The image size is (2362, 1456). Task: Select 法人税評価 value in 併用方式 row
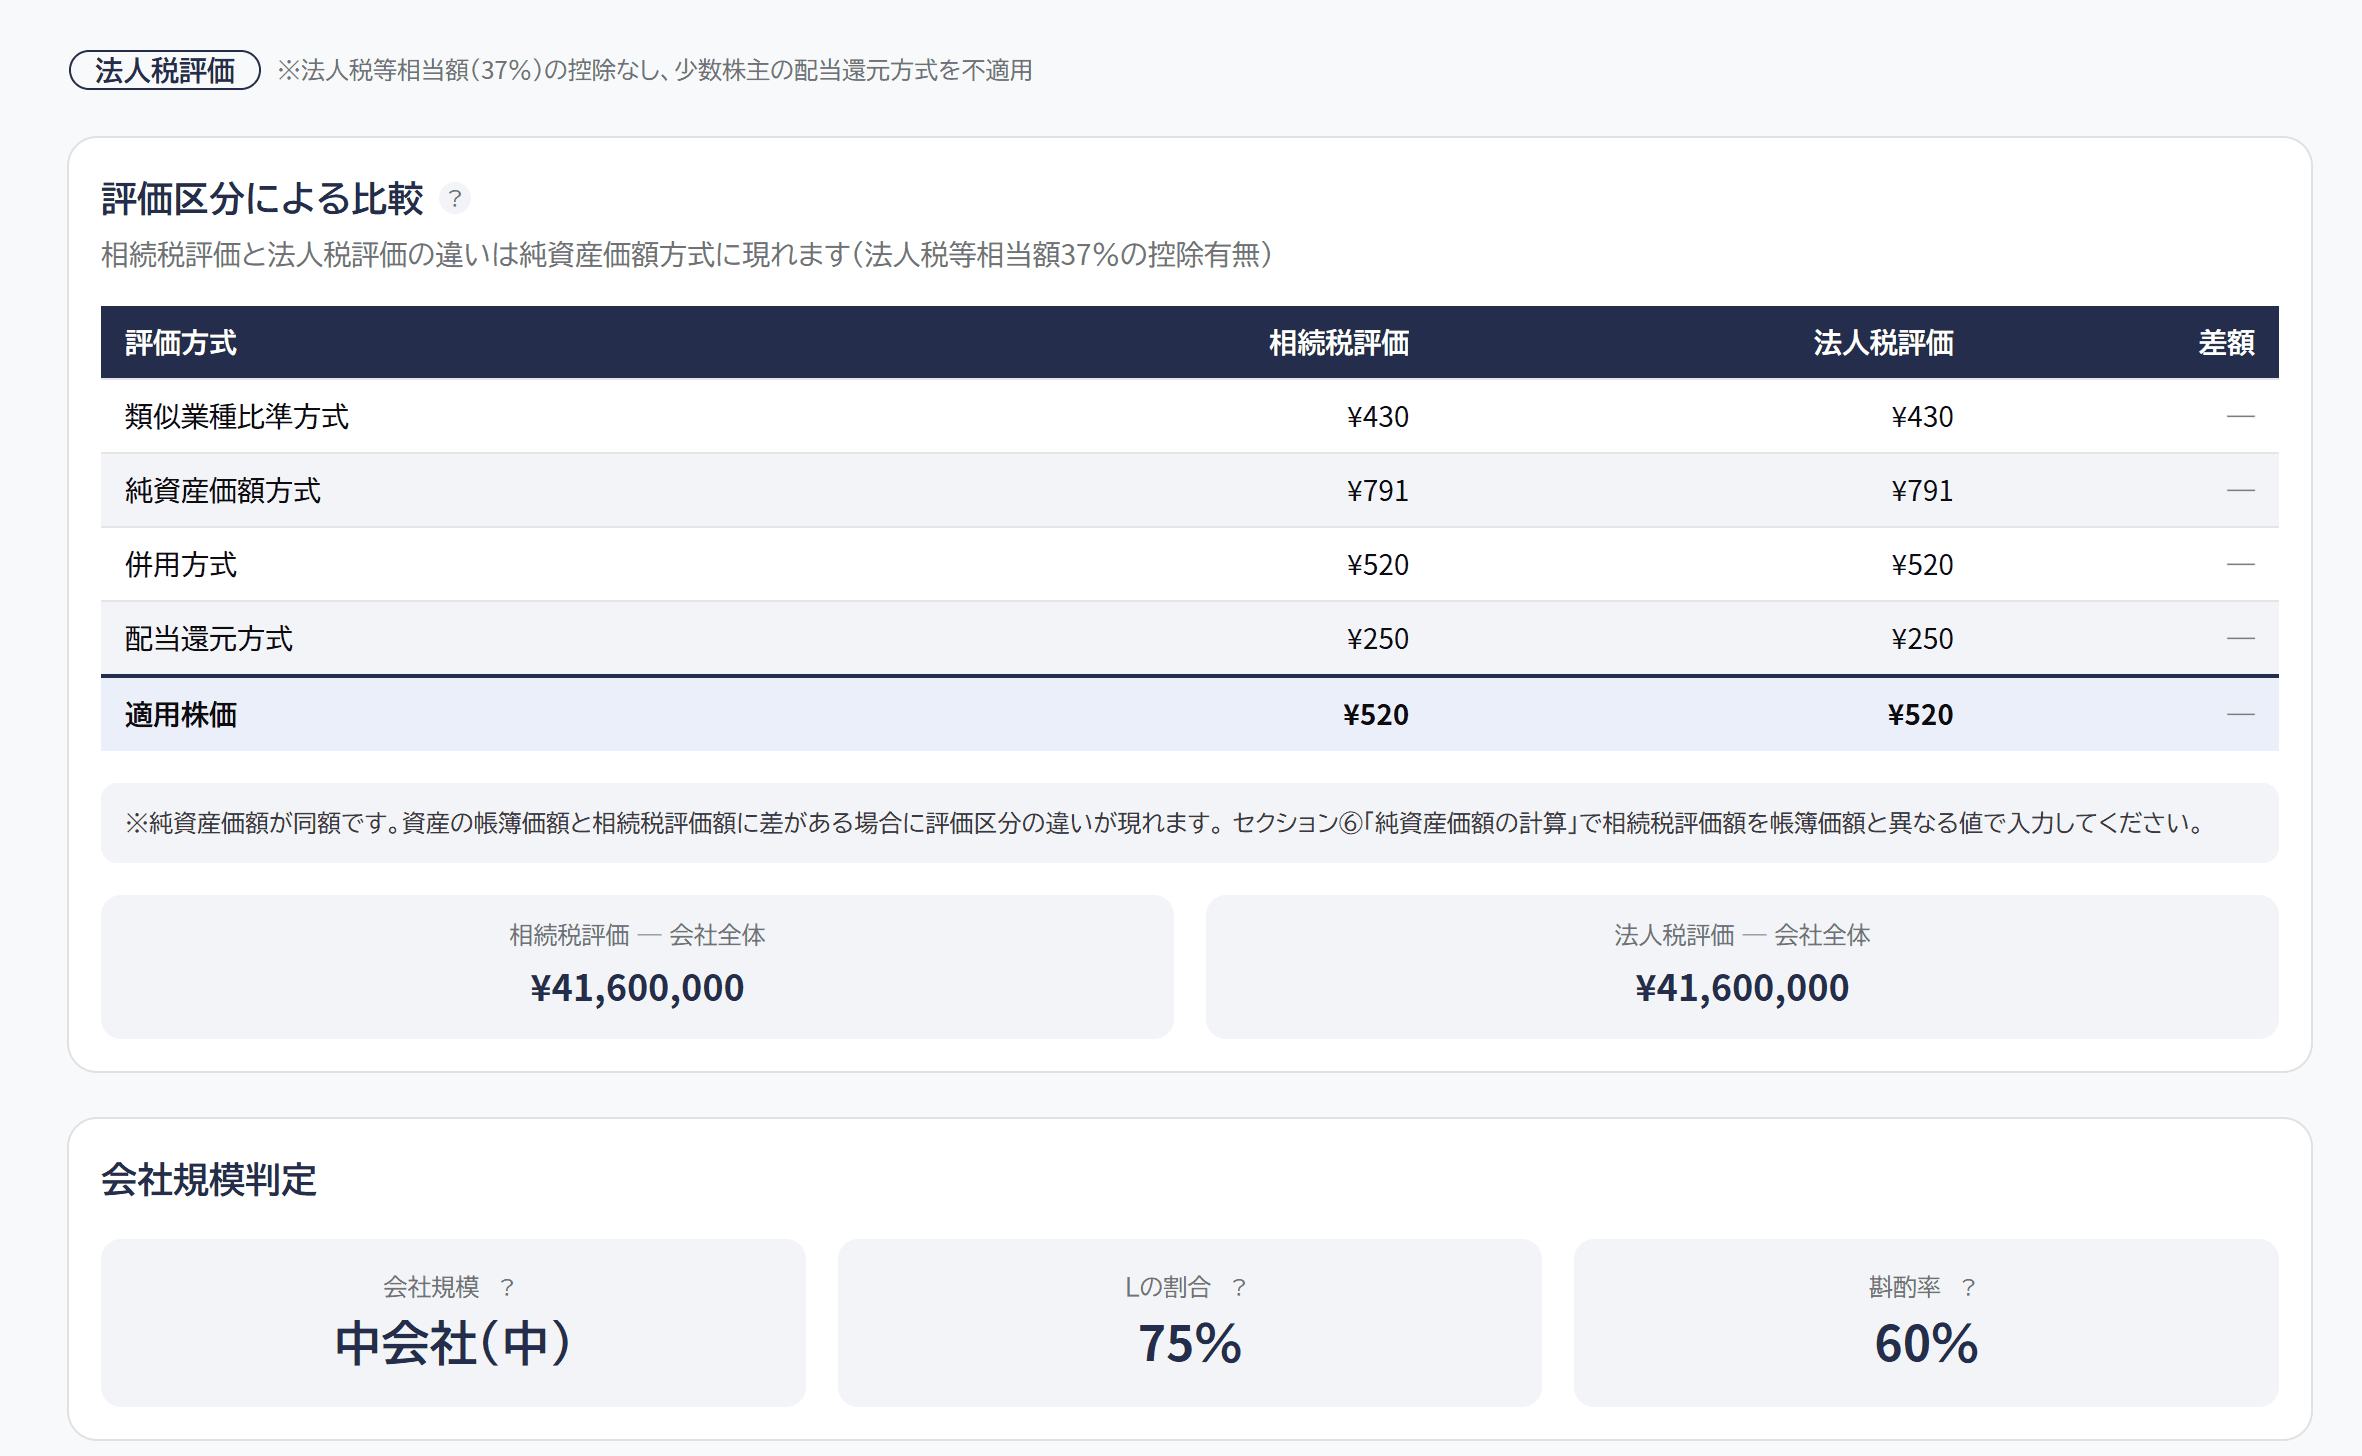tap(1922, 564)
